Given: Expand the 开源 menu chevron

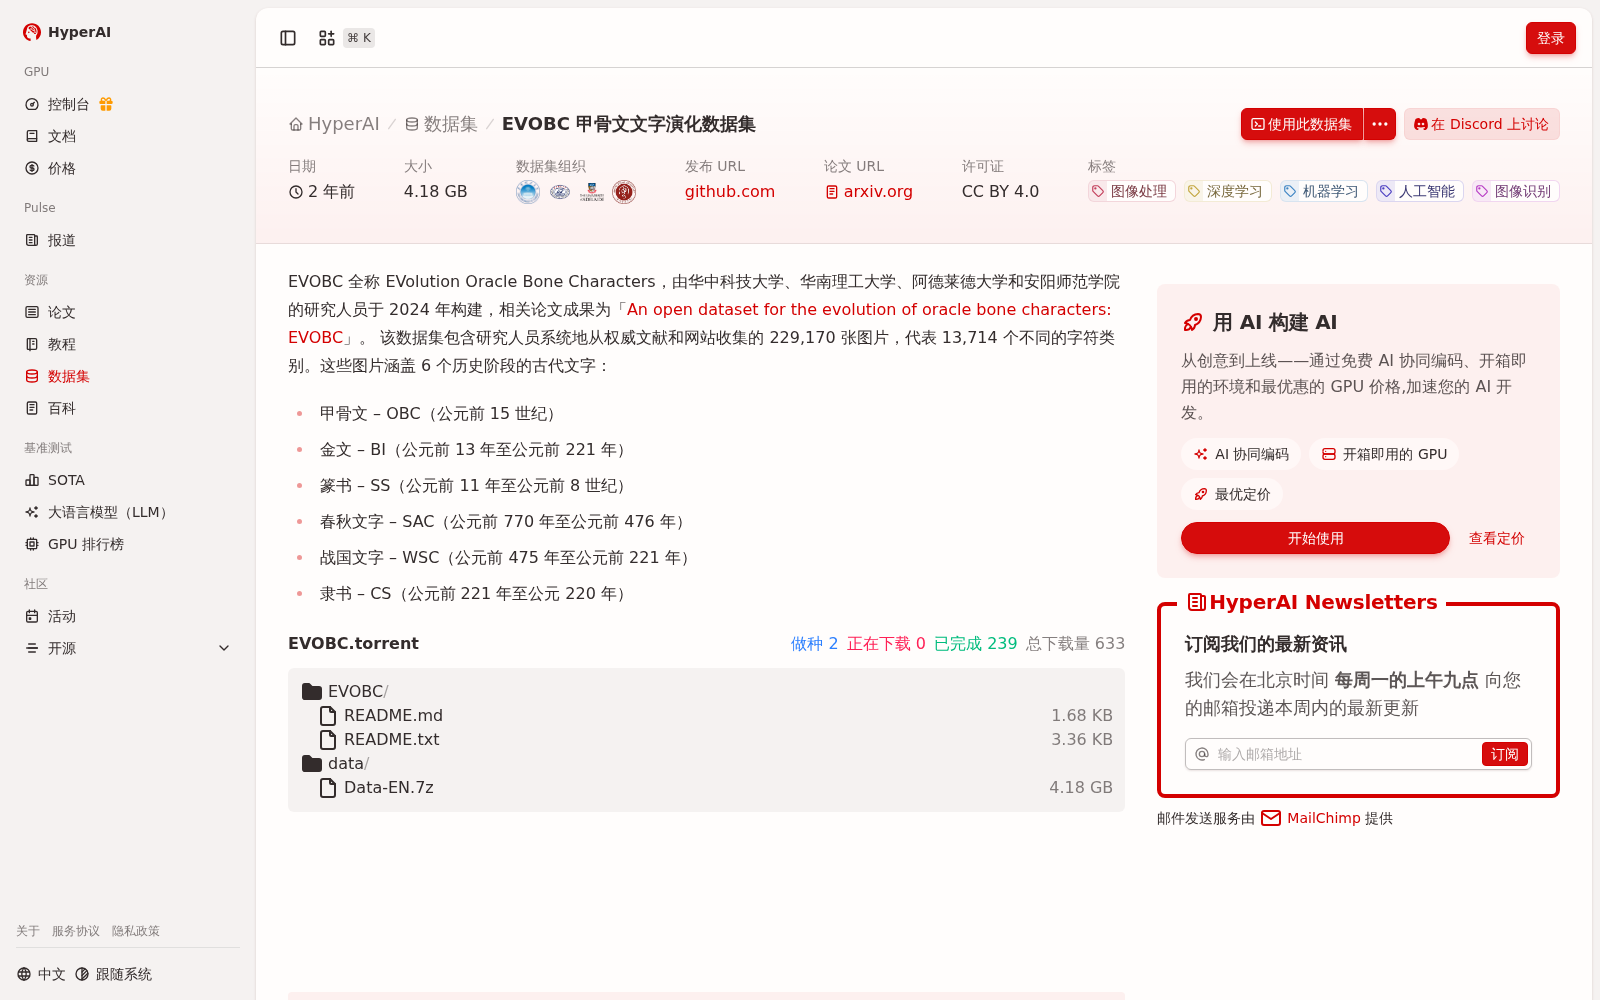Looking at the screenshot, I should point(224,648).
